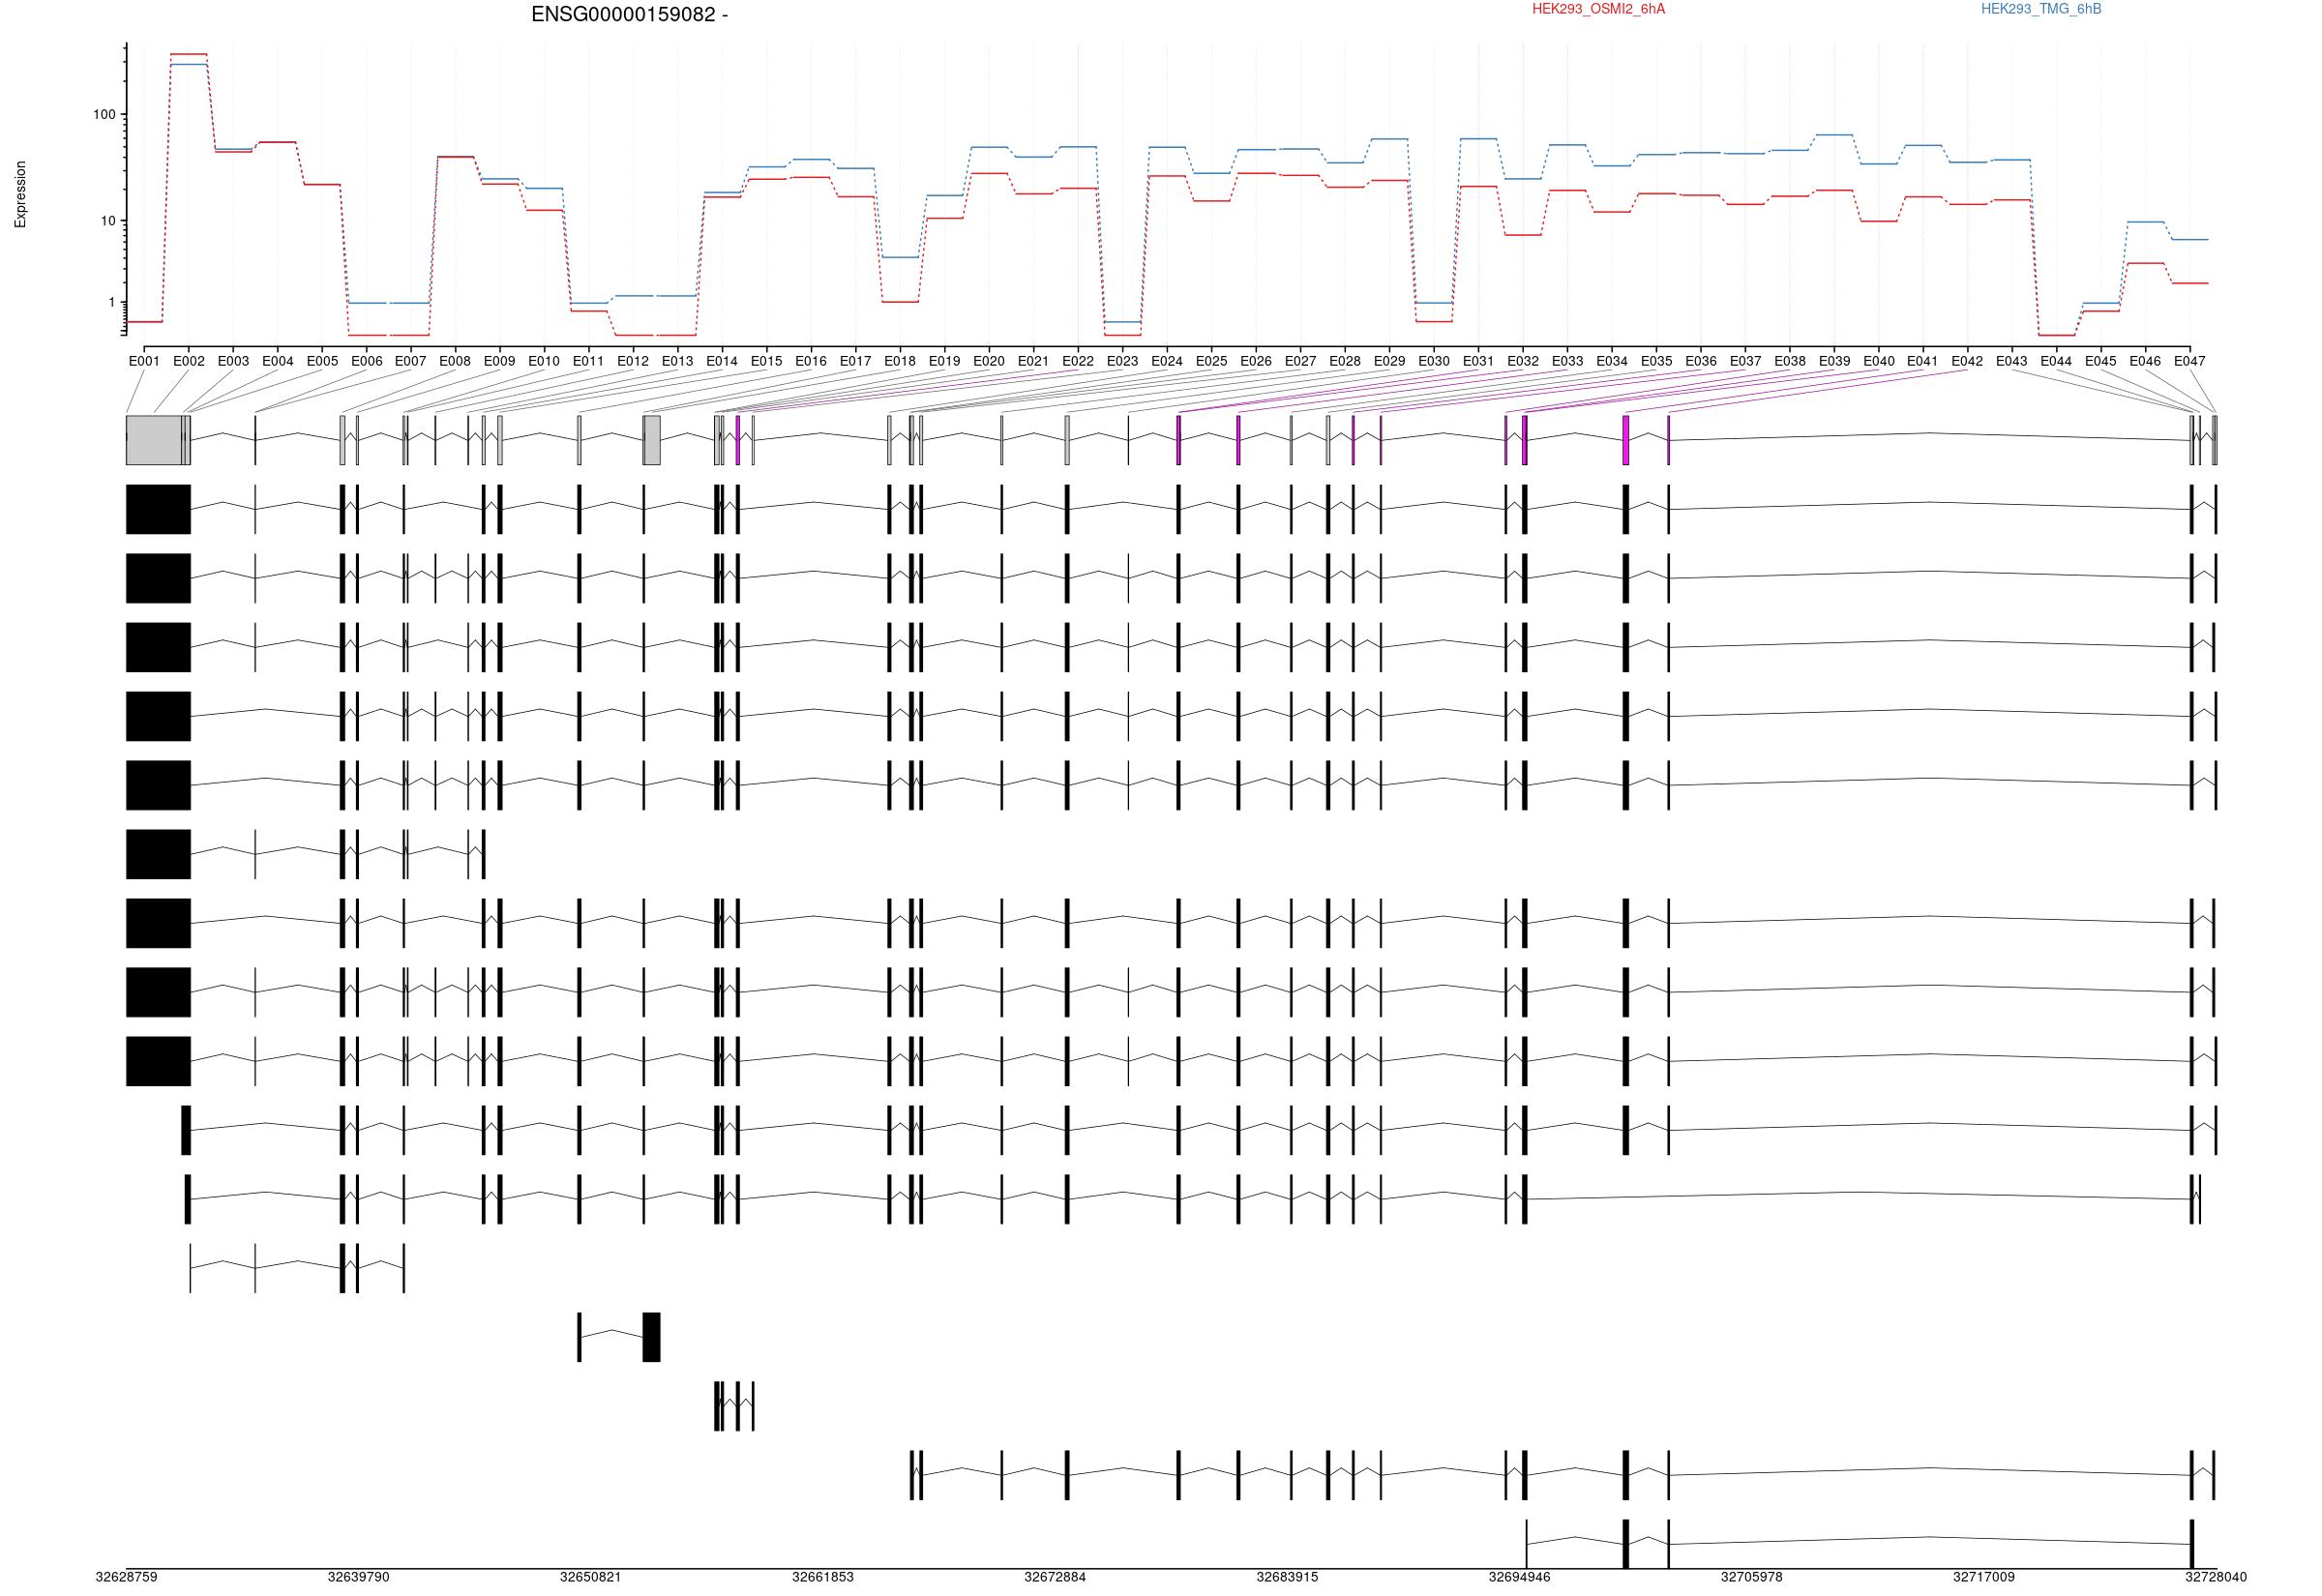The height and width of the screenshot is (1596, 2322).
Task: Click exon label E008
Action: (455, 361)
